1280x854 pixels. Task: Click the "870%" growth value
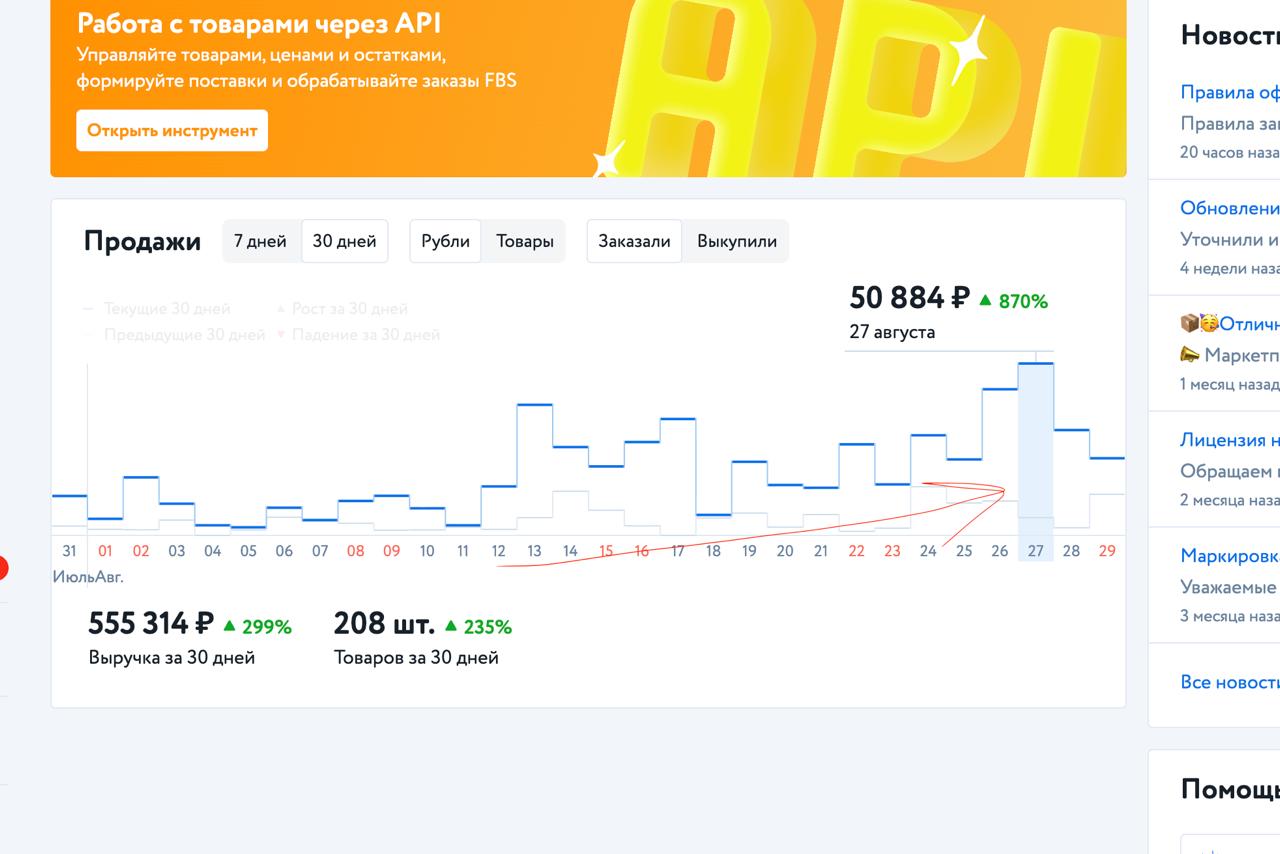[1022, 301]
